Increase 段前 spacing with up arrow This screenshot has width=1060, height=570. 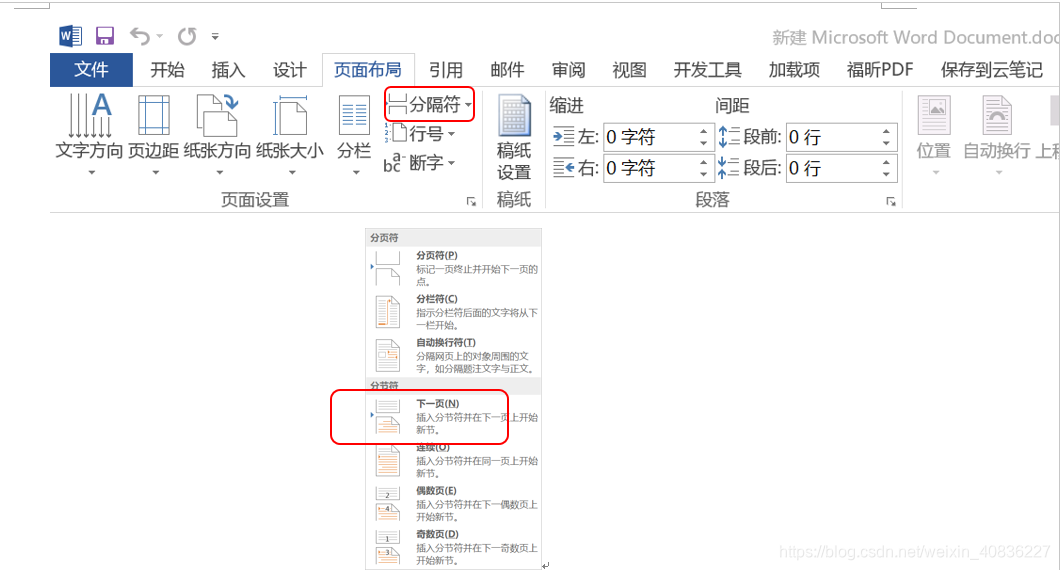pos(886,131)
